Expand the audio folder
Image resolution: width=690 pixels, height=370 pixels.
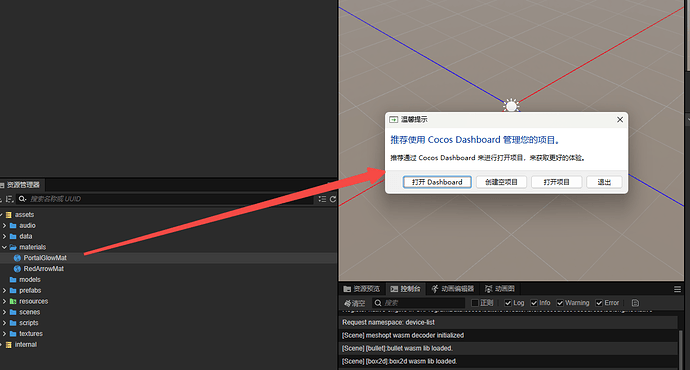pos(4,225)
